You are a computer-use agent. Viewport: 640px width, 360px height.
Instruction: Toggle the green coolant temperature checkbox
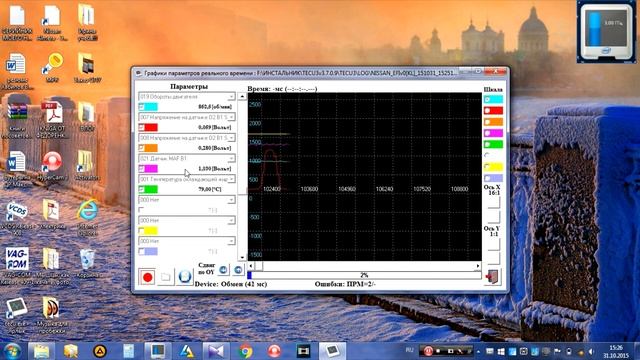pos(141,189)
